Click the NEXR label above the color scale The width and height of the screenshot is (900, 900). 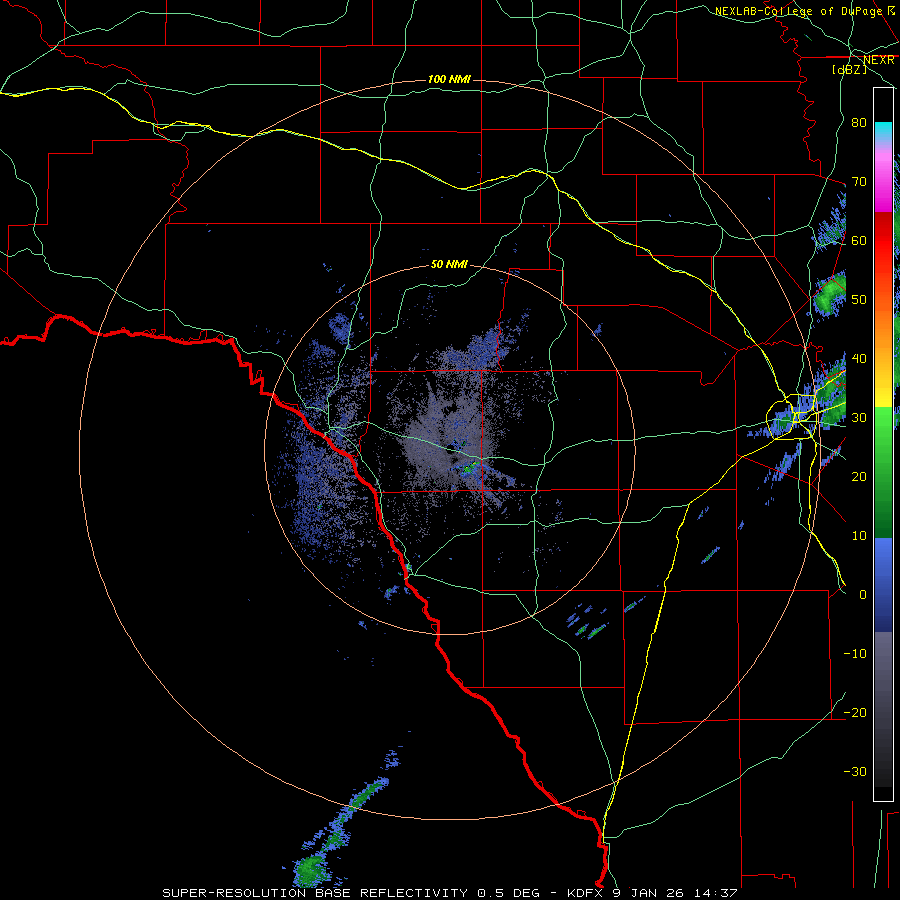tap(879, 60)
